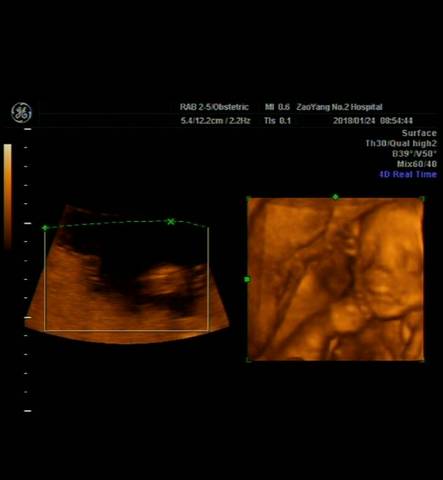The width and height of the screenshot is (443, 480).
Task: Click the 2018/01/24 date and time stamp
Action: pyautogui.click(x=373, y=120)
